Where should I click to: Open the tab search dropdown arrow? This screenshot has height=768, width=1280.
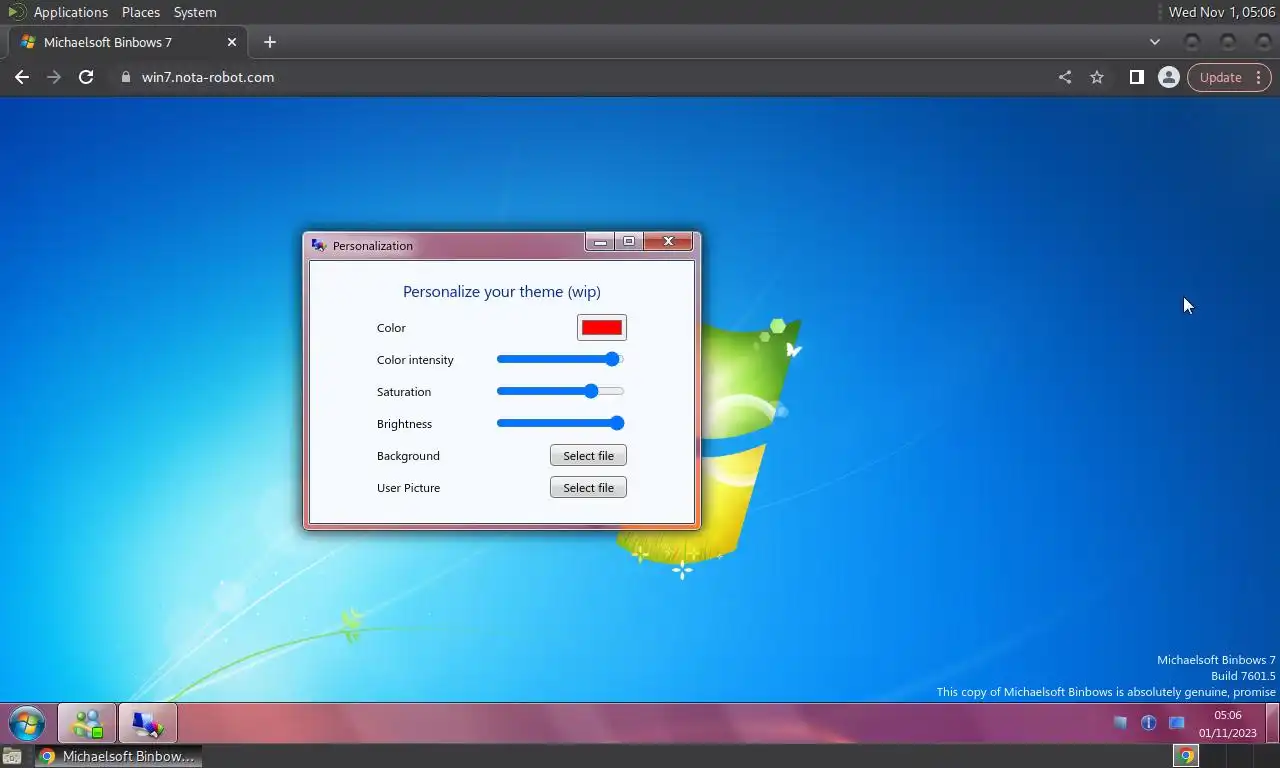pyautogui.click(x=1155, y=42)
